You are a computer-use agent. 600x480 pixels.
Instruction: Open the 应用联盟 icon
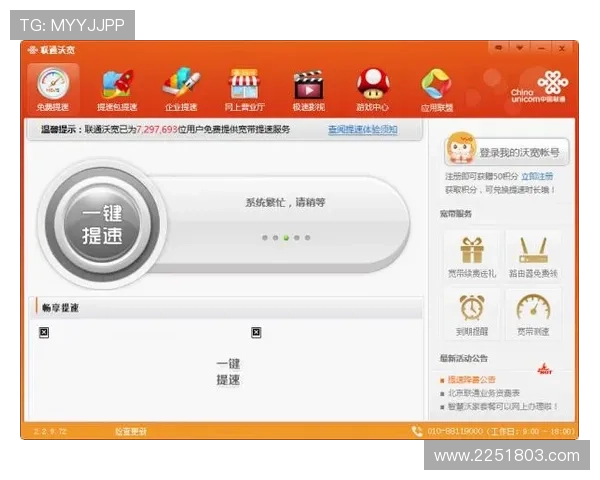coord(437,90)
